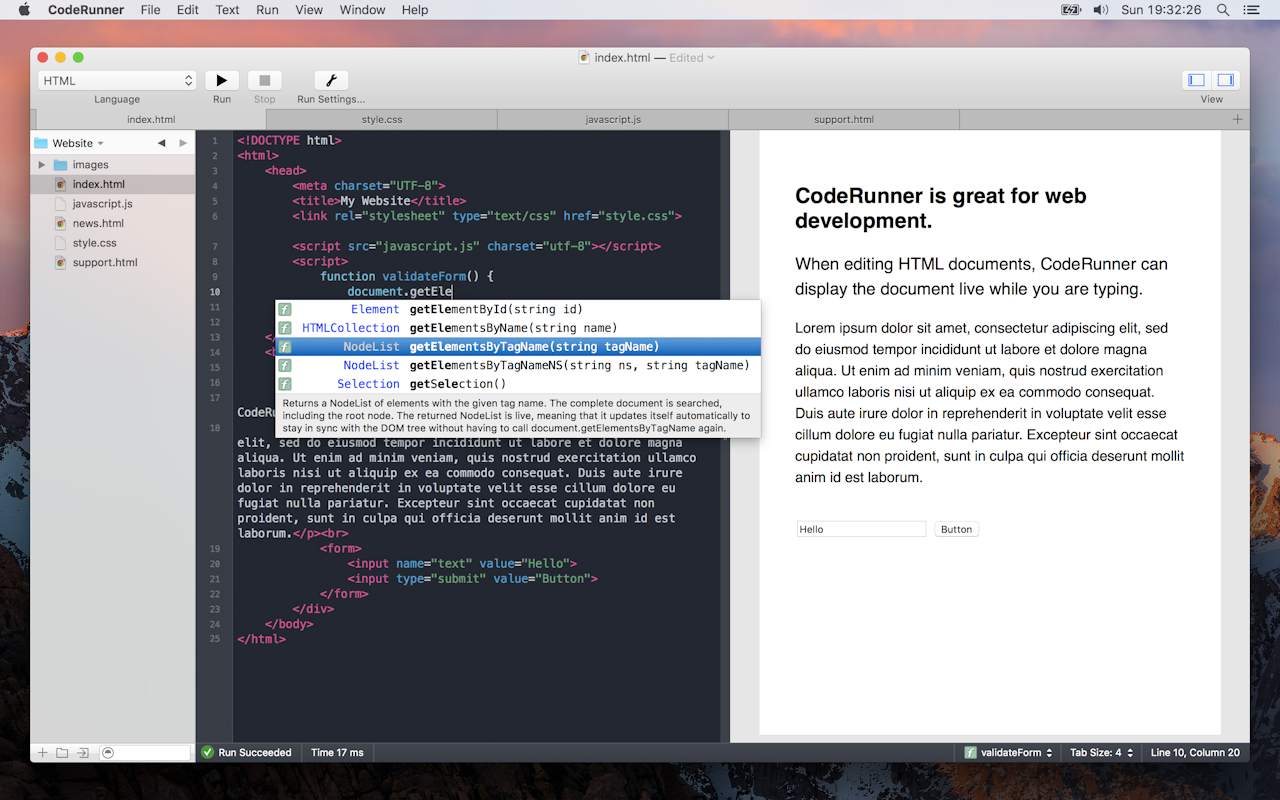Click the Run play button
1280x800 pixels.
point(221,81)
